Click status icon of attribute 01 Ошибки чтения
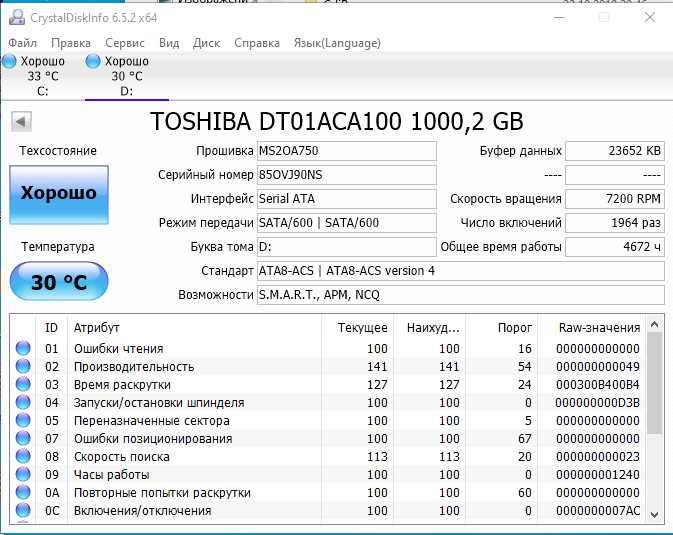 (23, 348)
